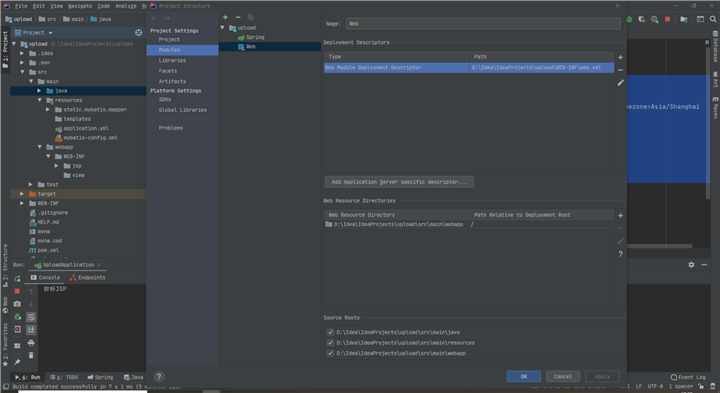The image size is (720, 393).
Task: Click scroll-from-source target icon in Project panel
Action: 138,33
